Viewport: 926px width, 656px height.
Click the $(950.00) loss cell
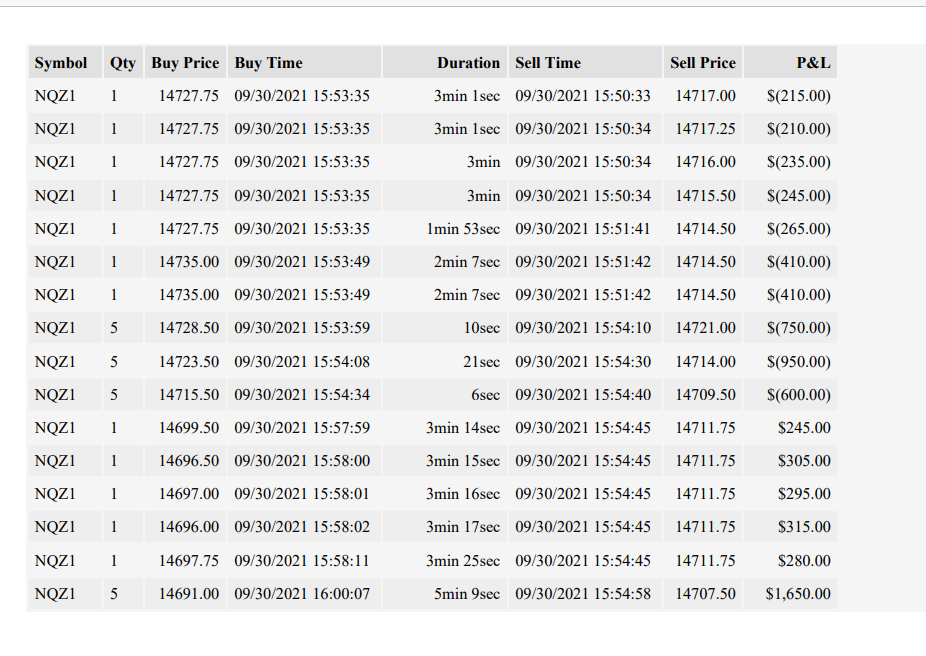coord(790,361)
